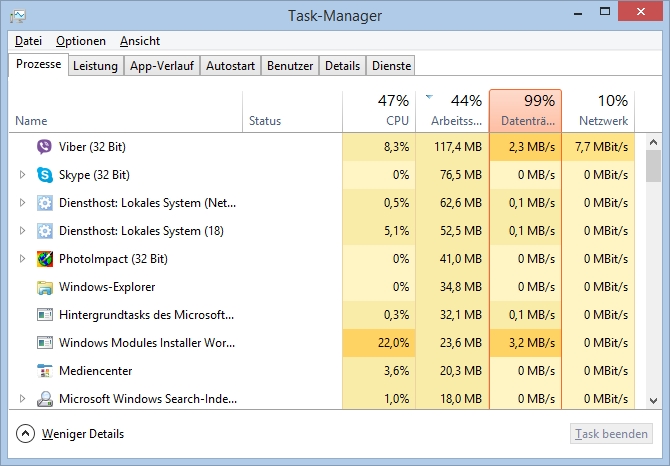Maximize the Task-Manager window
Screen dimensions: 670x466
click(605, 12)
